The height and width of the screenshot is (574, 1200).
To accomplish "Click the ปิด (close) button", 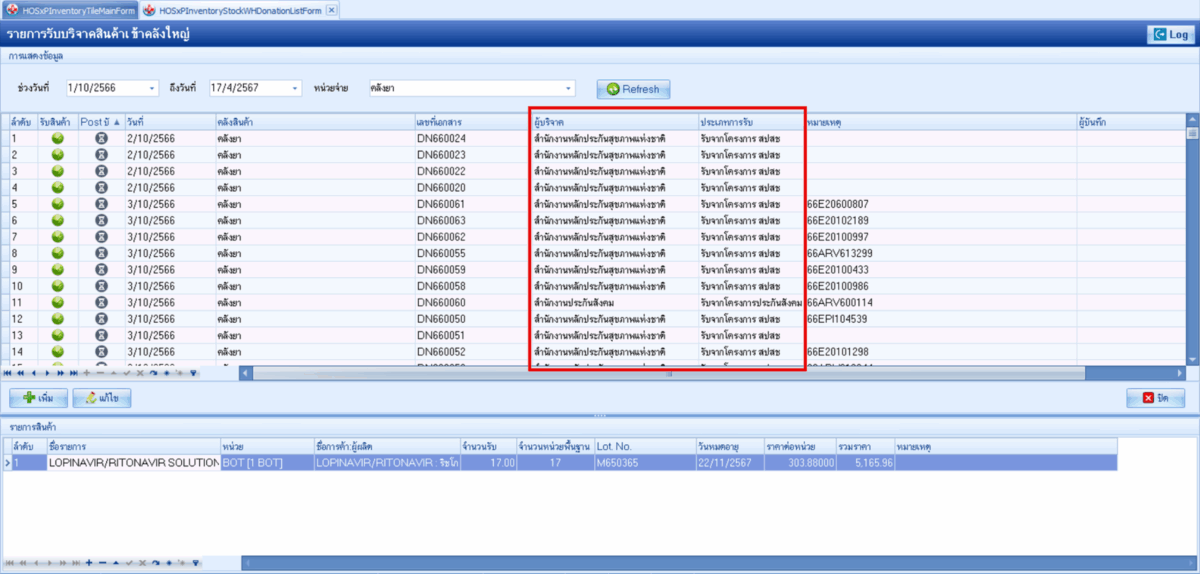I will [1155, 398].
